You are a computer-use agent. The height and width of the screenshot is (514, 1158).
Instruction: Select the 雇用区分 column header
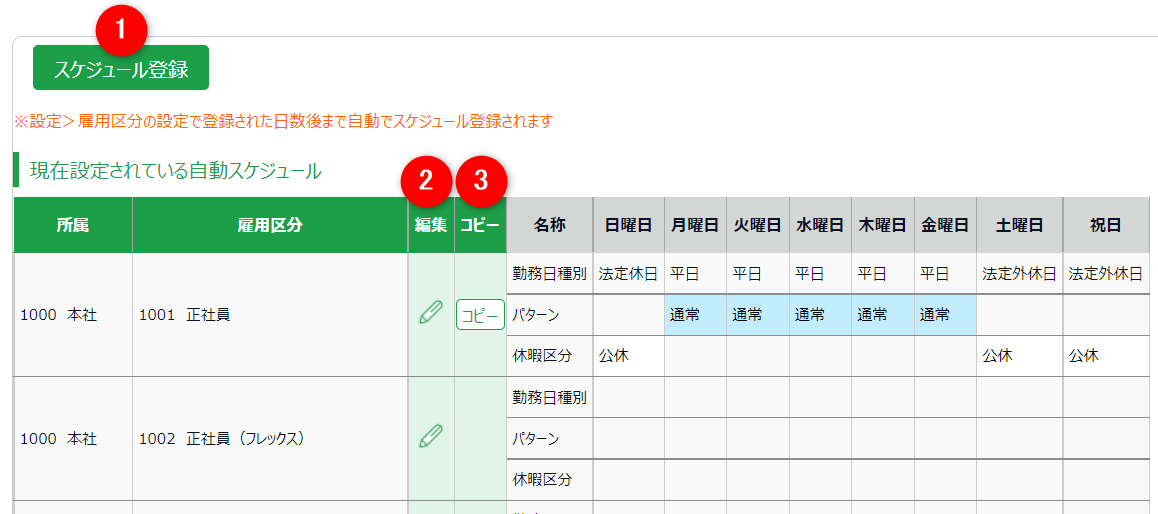pyautogui.click(x=270, y=225)
